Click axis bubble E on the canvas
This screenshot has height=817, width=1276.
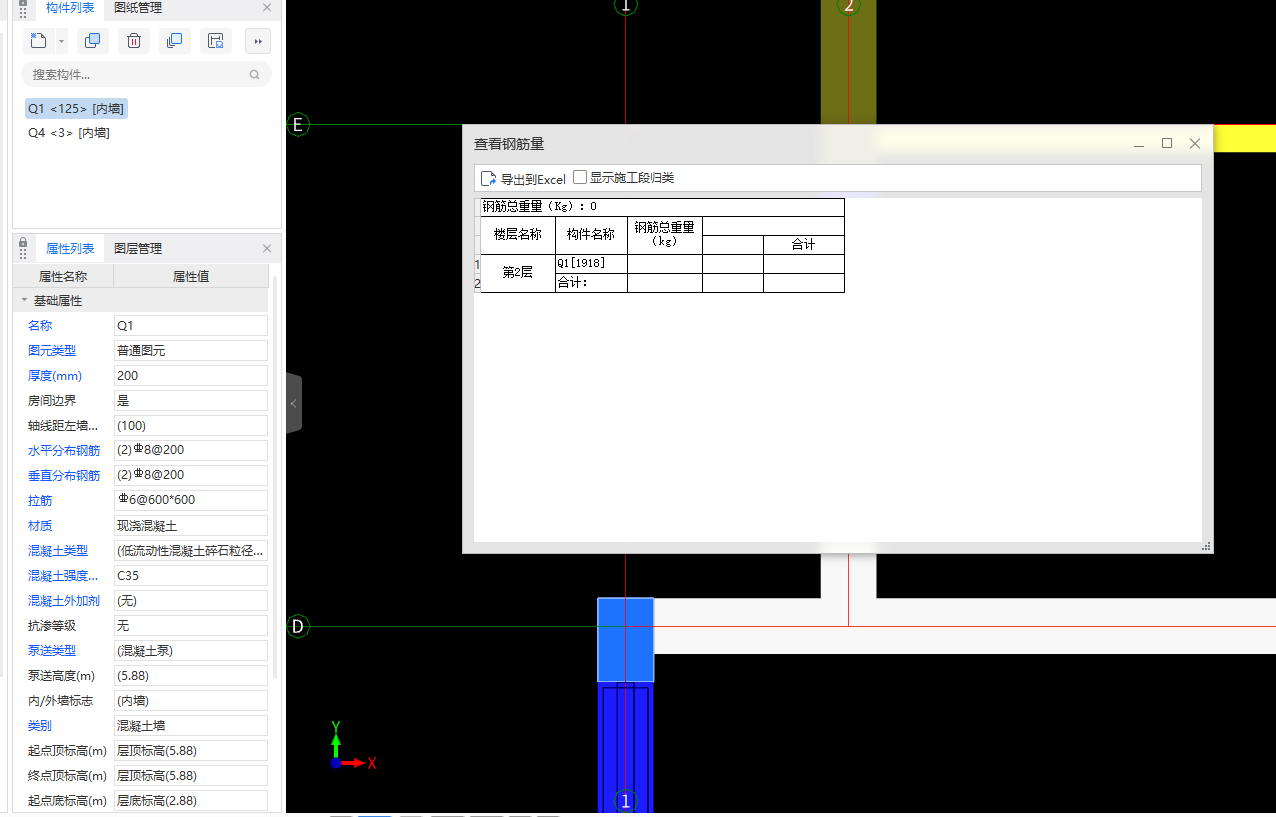click(x=297, y=125)
